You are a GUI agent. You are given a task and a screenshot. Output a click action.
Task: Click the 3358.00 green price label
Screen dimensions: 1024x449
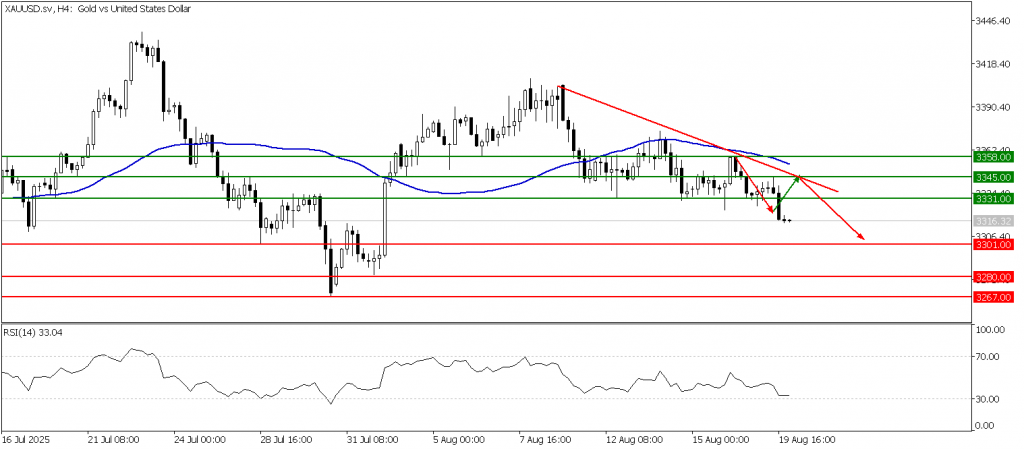[x=993, y=157]
